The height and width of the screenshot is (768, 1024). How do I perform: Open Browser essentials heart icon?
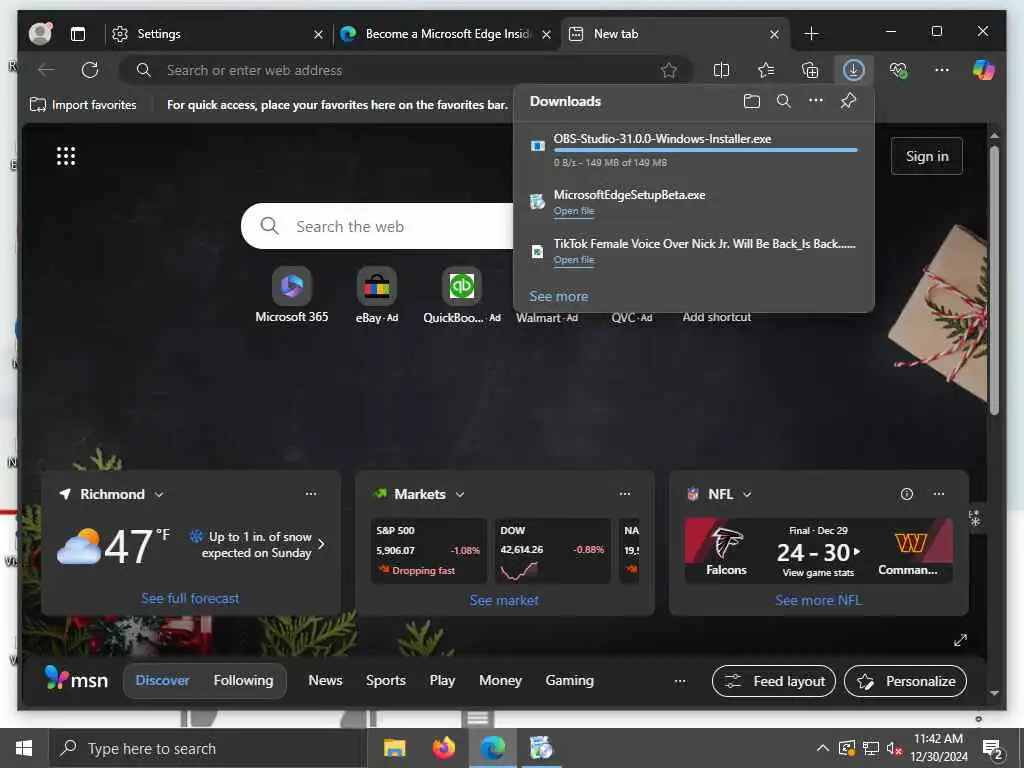899,70
